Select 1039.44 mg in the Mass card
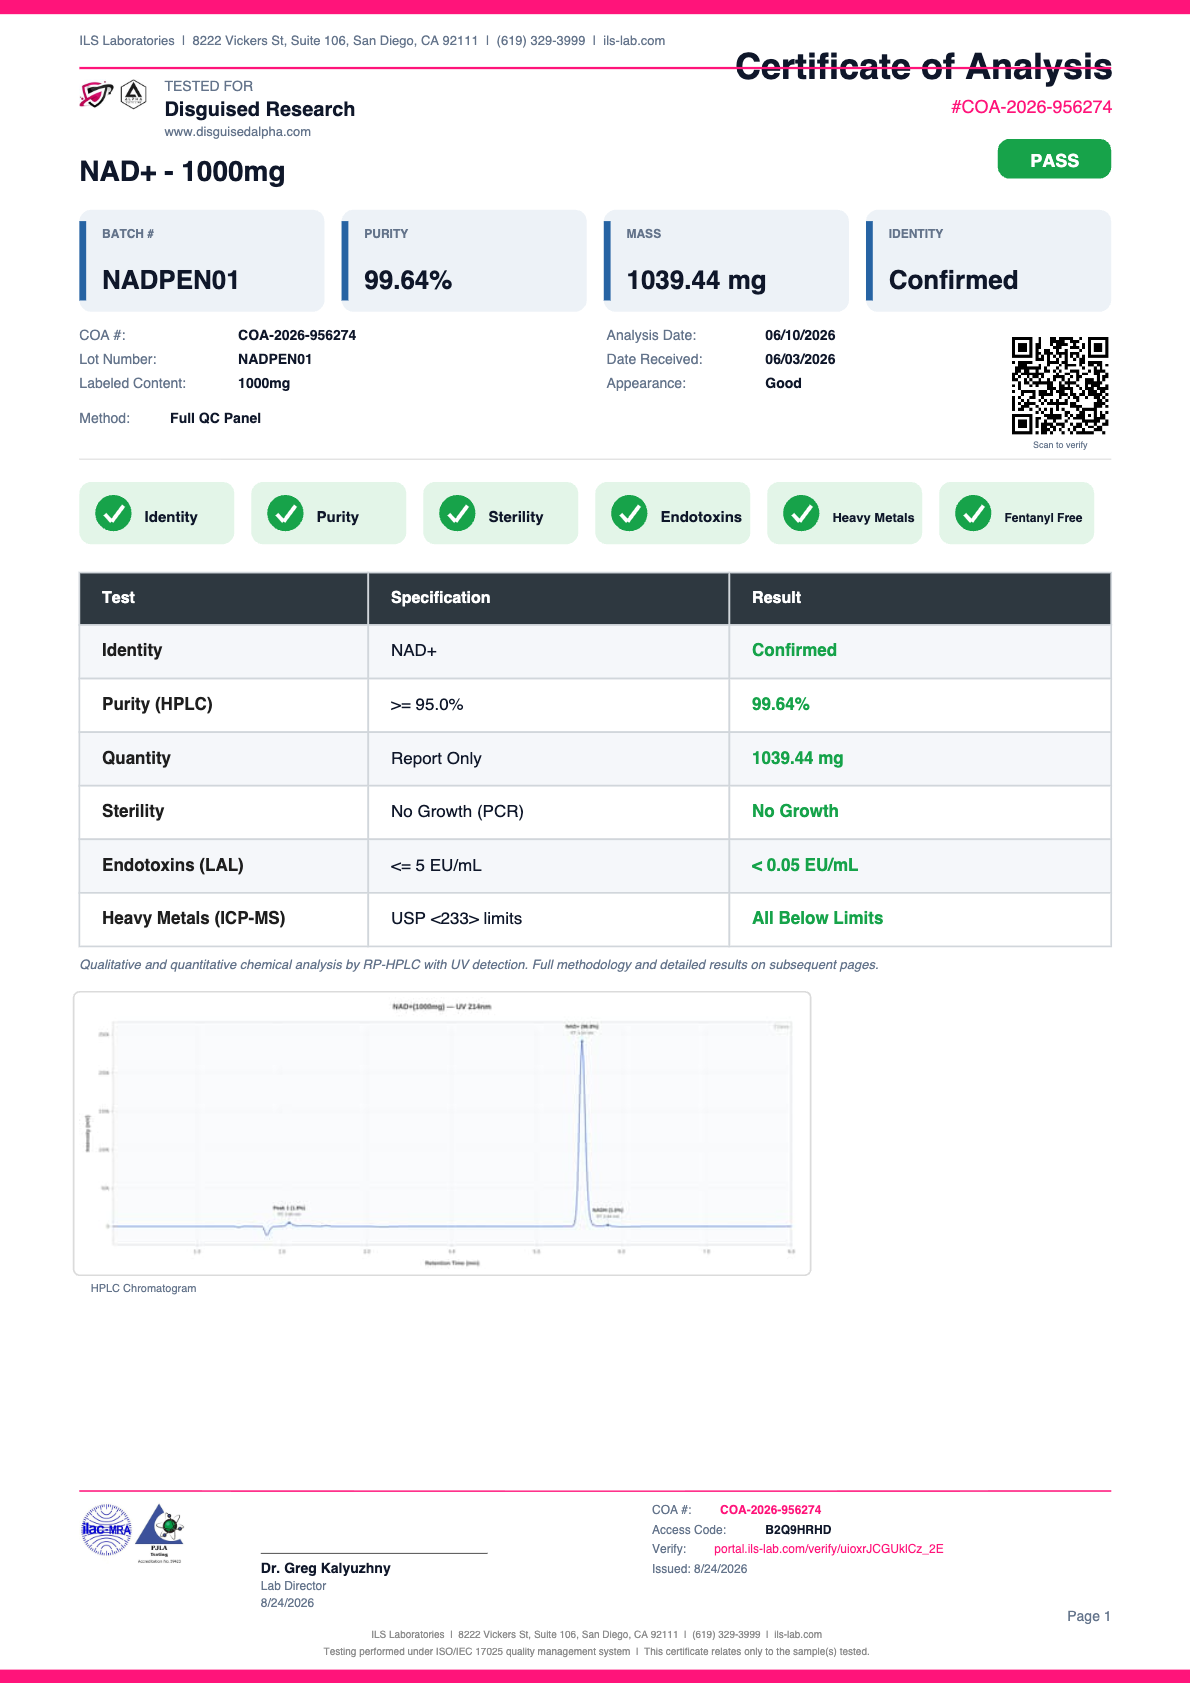 pyautogui.click(x=696, y=280)
